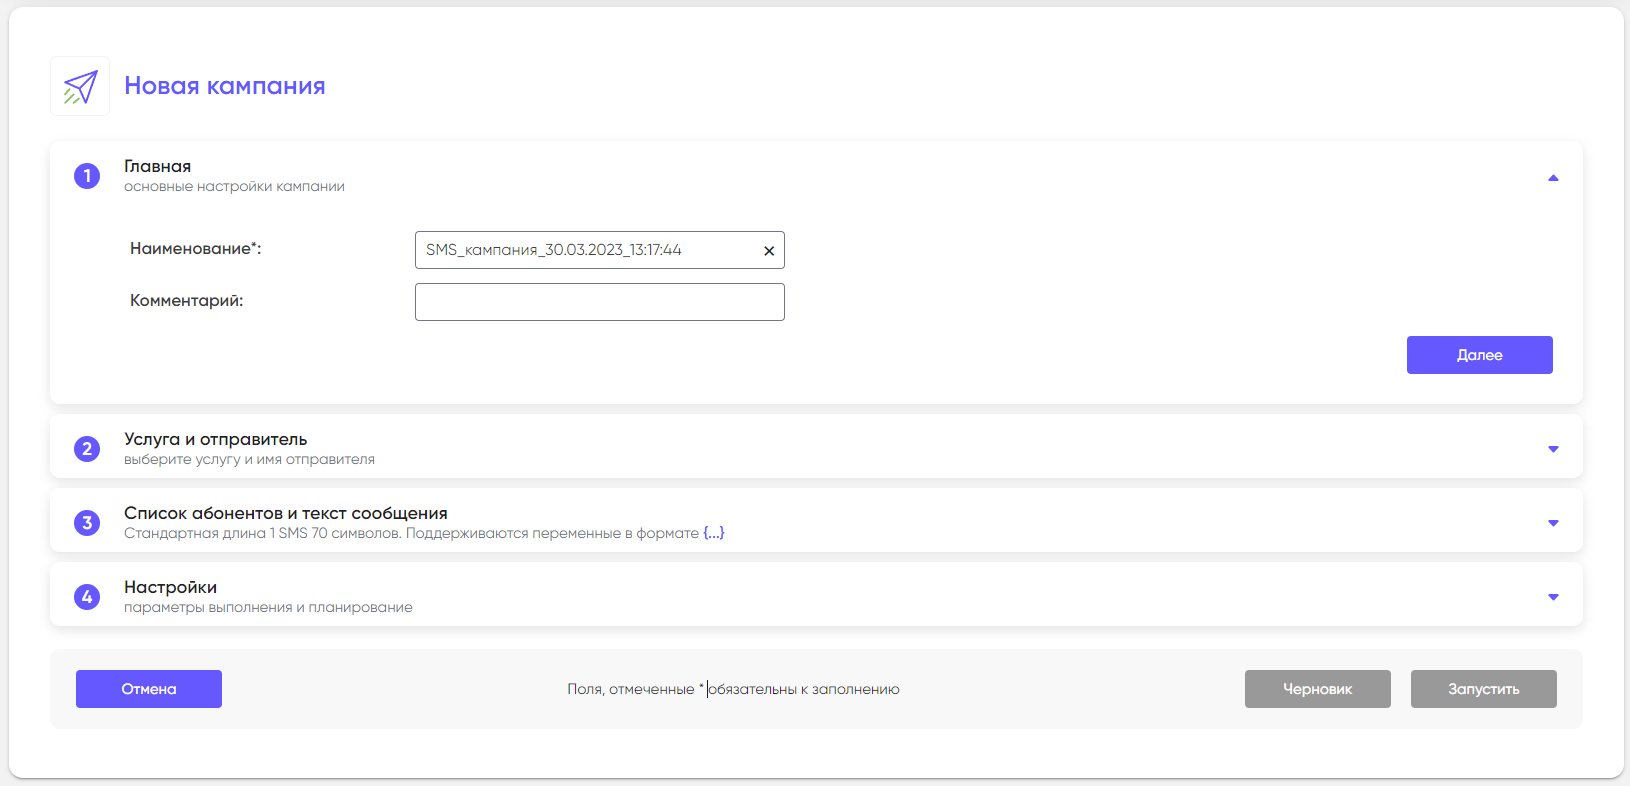Expand Список абонентов section with its arrow
The image size is (1630, 786).
click(x=1553, y=523)
